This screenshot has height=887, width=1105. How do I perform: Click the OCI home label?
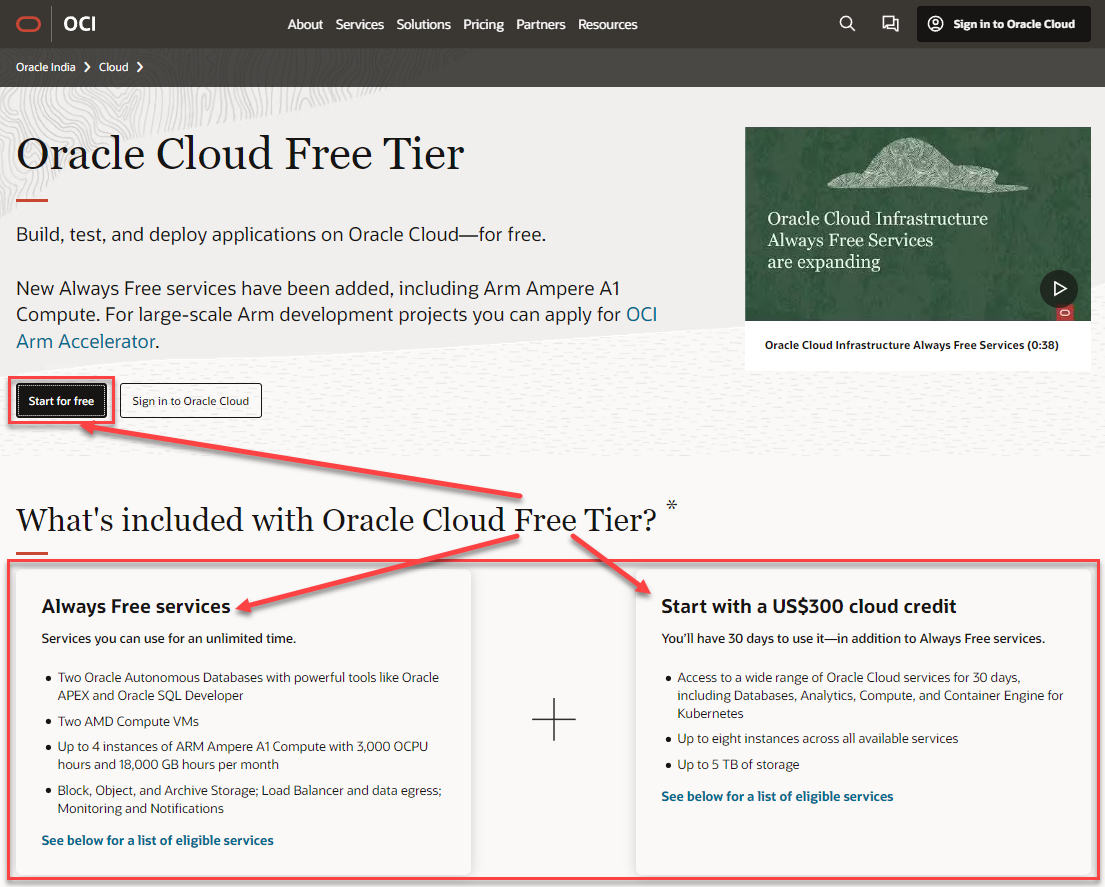80,24
